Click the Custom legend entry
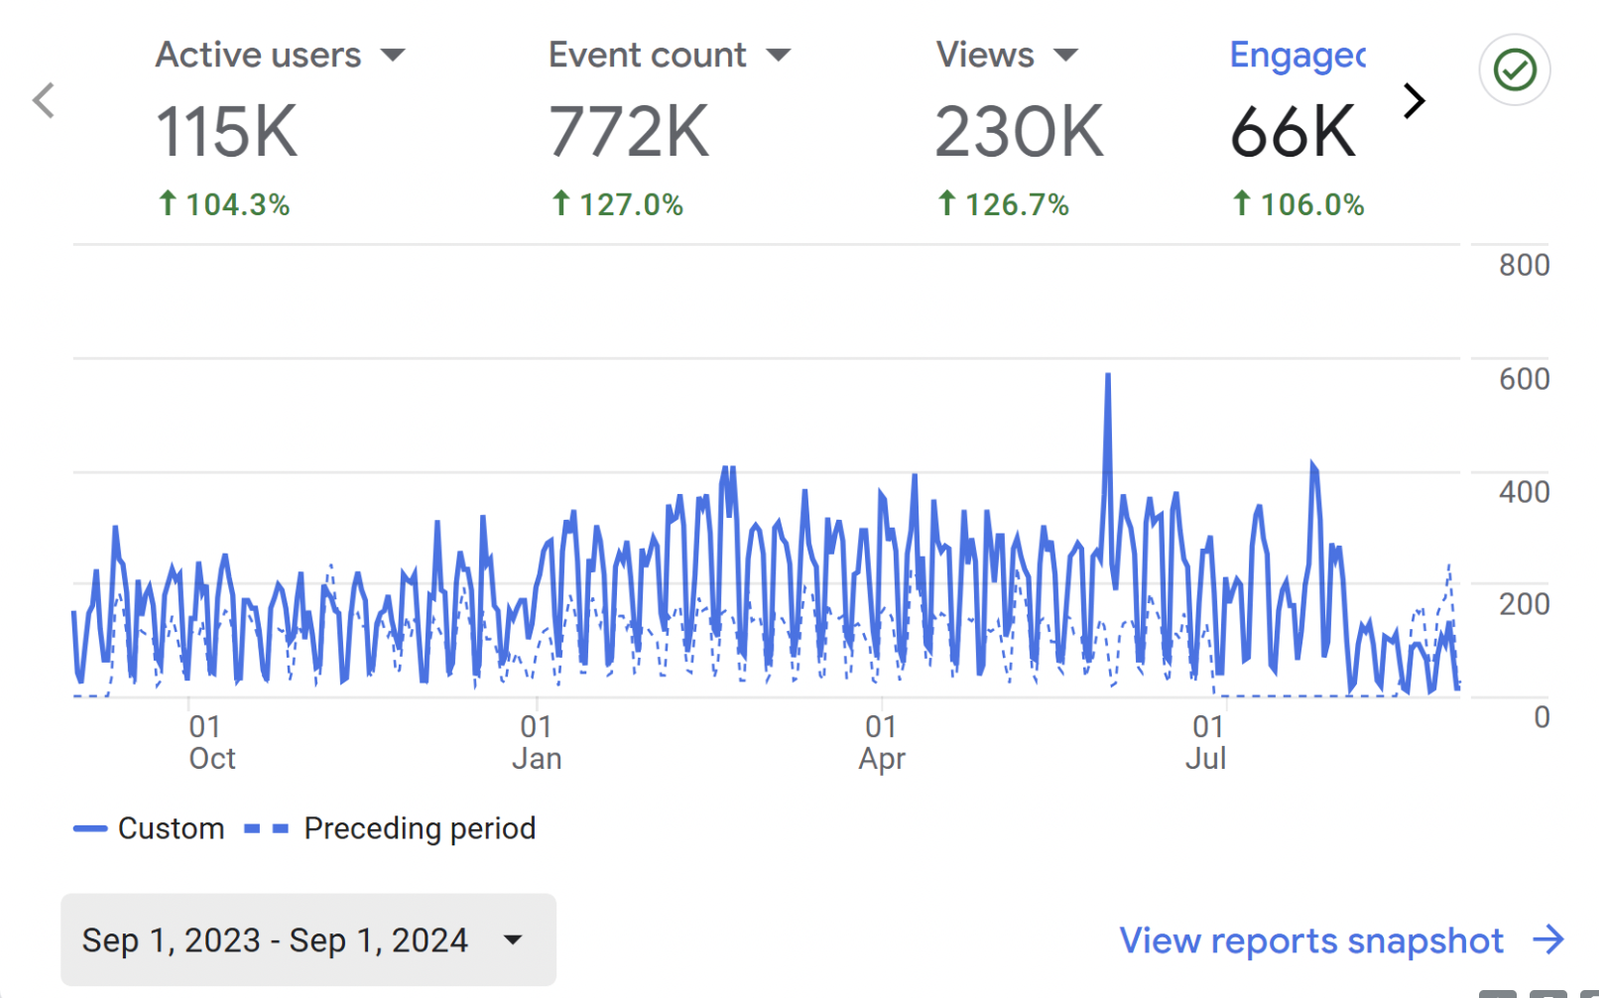 pos(149,828)
